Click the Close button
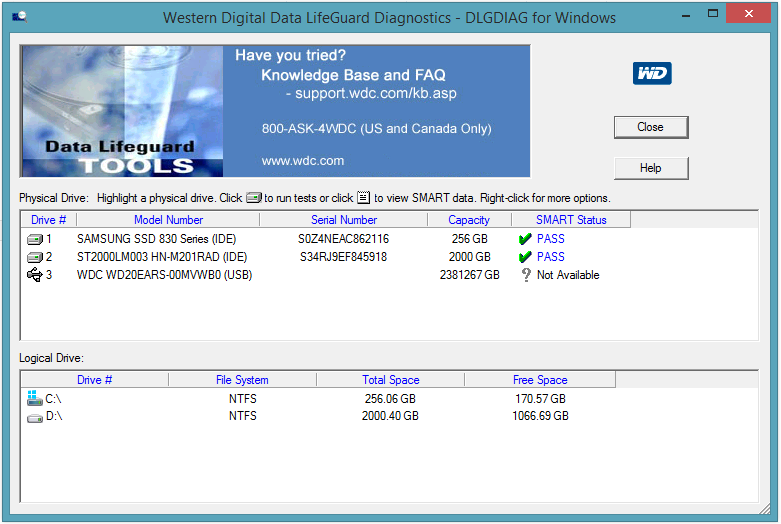The image size is (781, 524). pos(651,127)
